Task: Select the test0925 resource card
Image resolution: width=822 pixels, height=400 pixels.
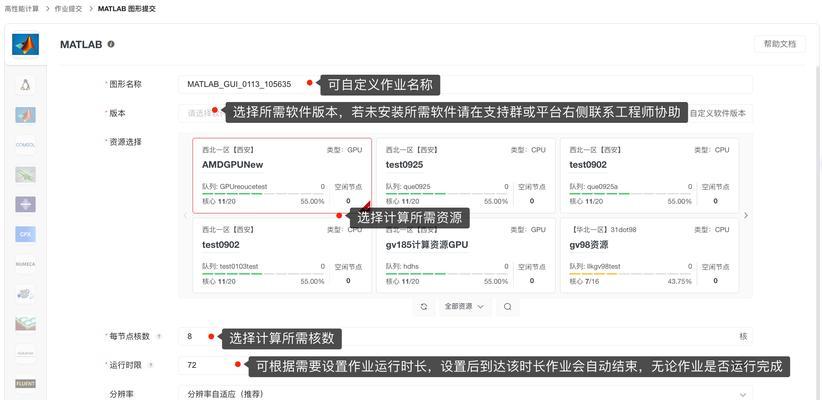Action: pyautogui.click(x=466, y=176)
